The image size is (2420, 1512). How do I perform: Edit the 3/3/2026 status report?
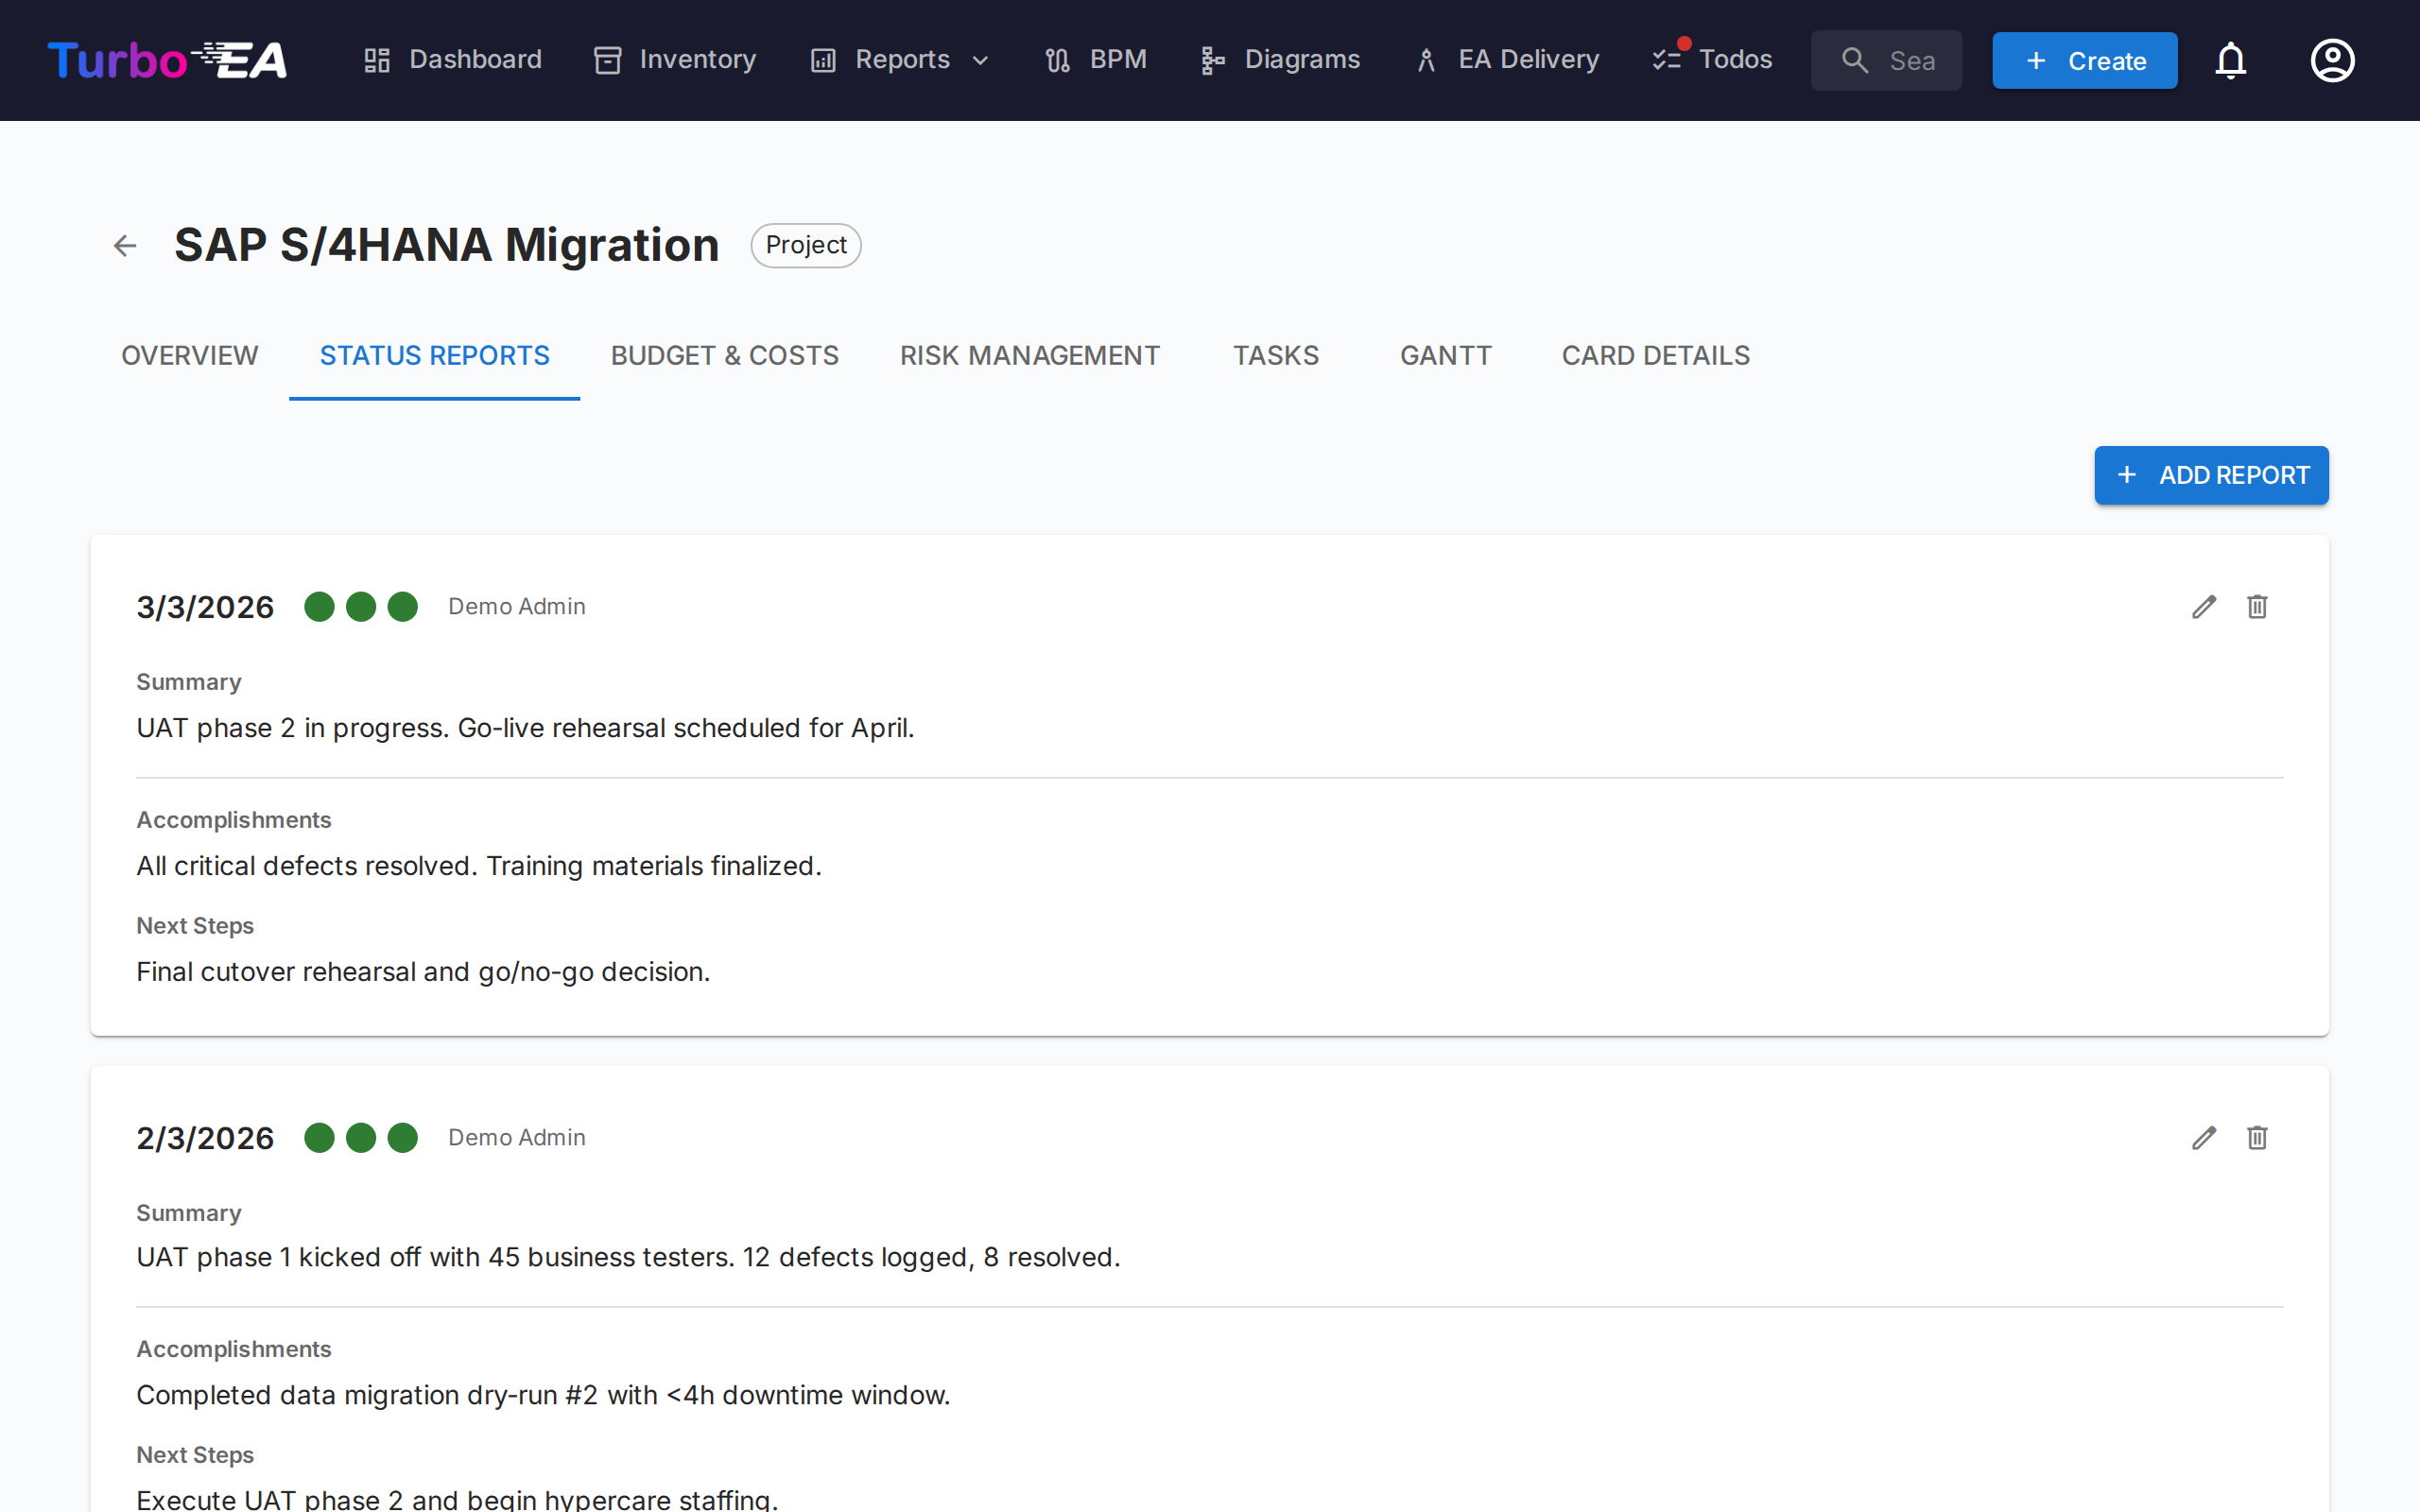2204,607
